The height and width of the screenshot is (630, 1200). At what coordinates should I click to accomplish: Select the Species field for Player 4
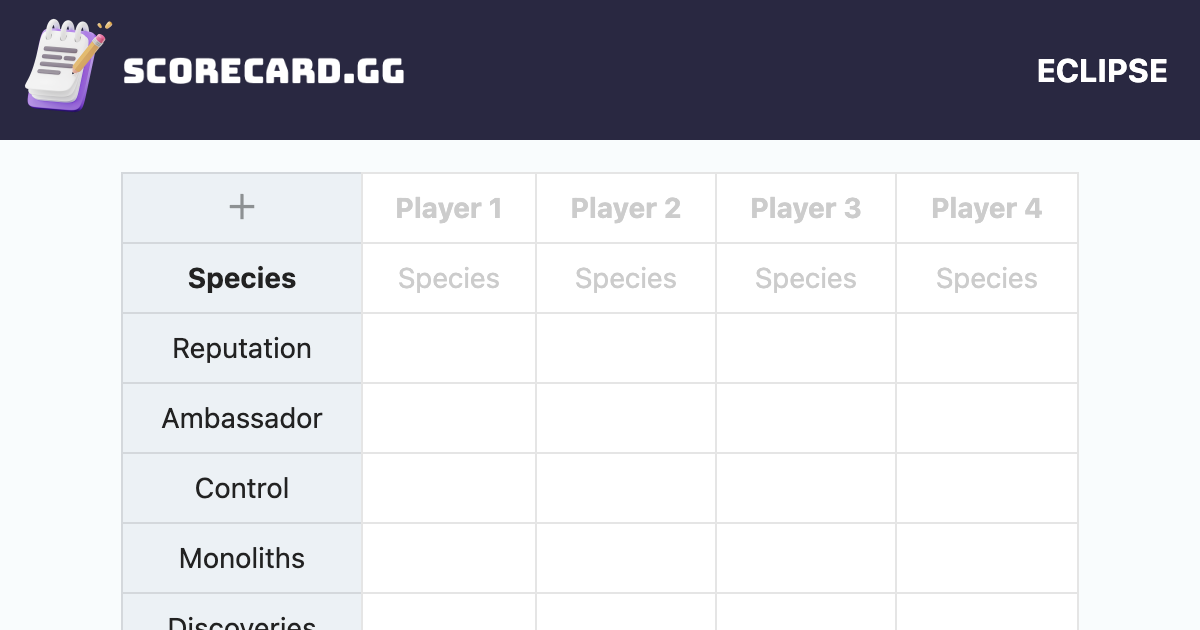[x=987, y=279]
